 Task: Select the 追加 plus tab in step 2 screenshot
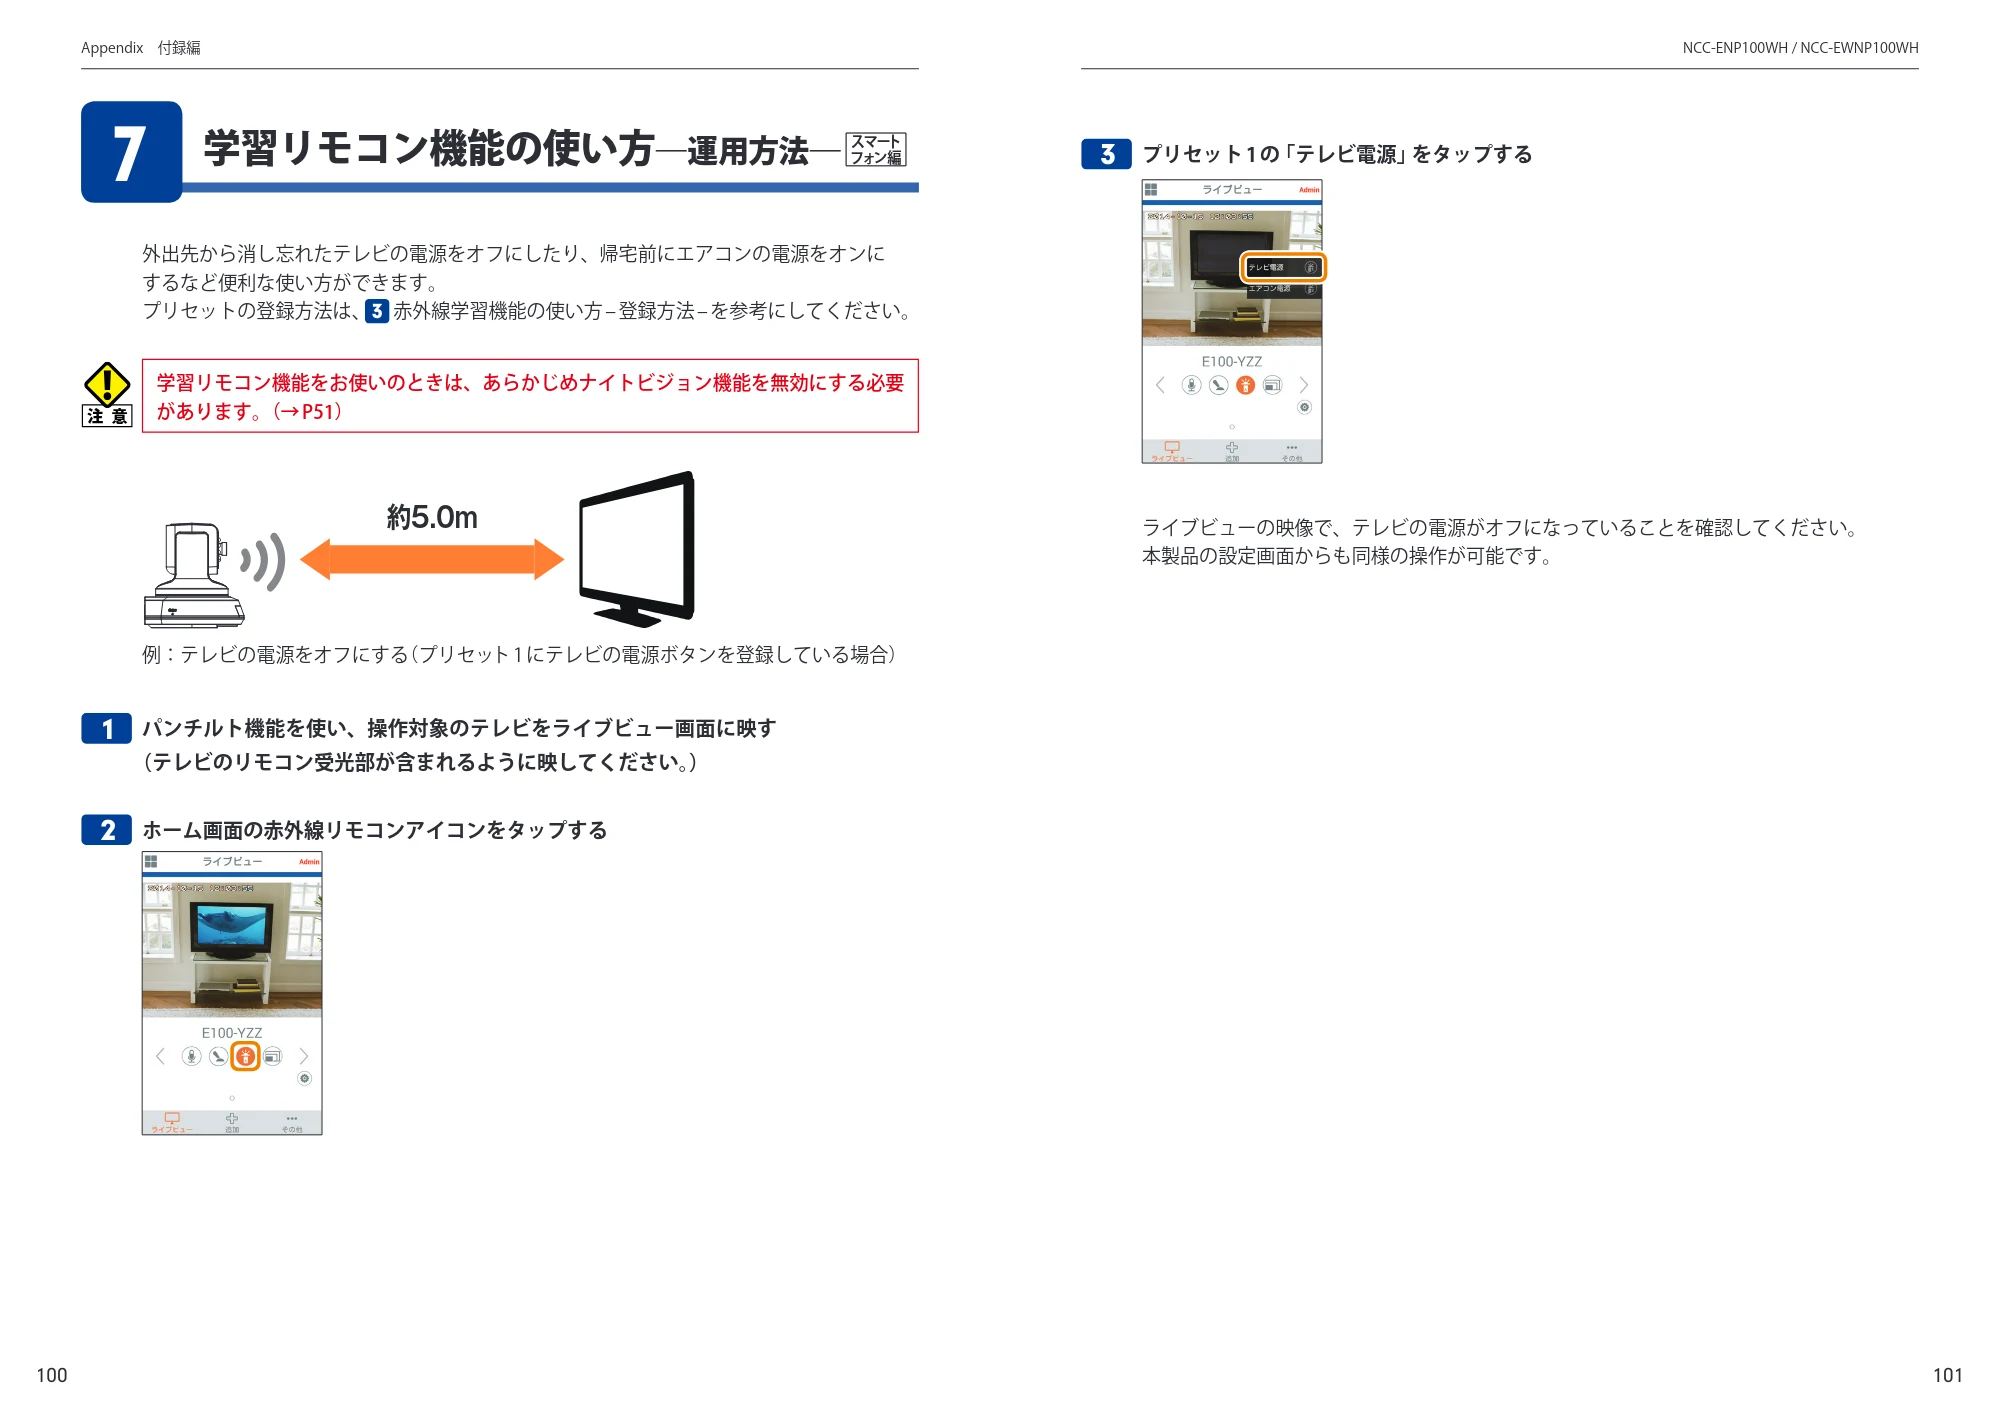(x=232, y=1123)
